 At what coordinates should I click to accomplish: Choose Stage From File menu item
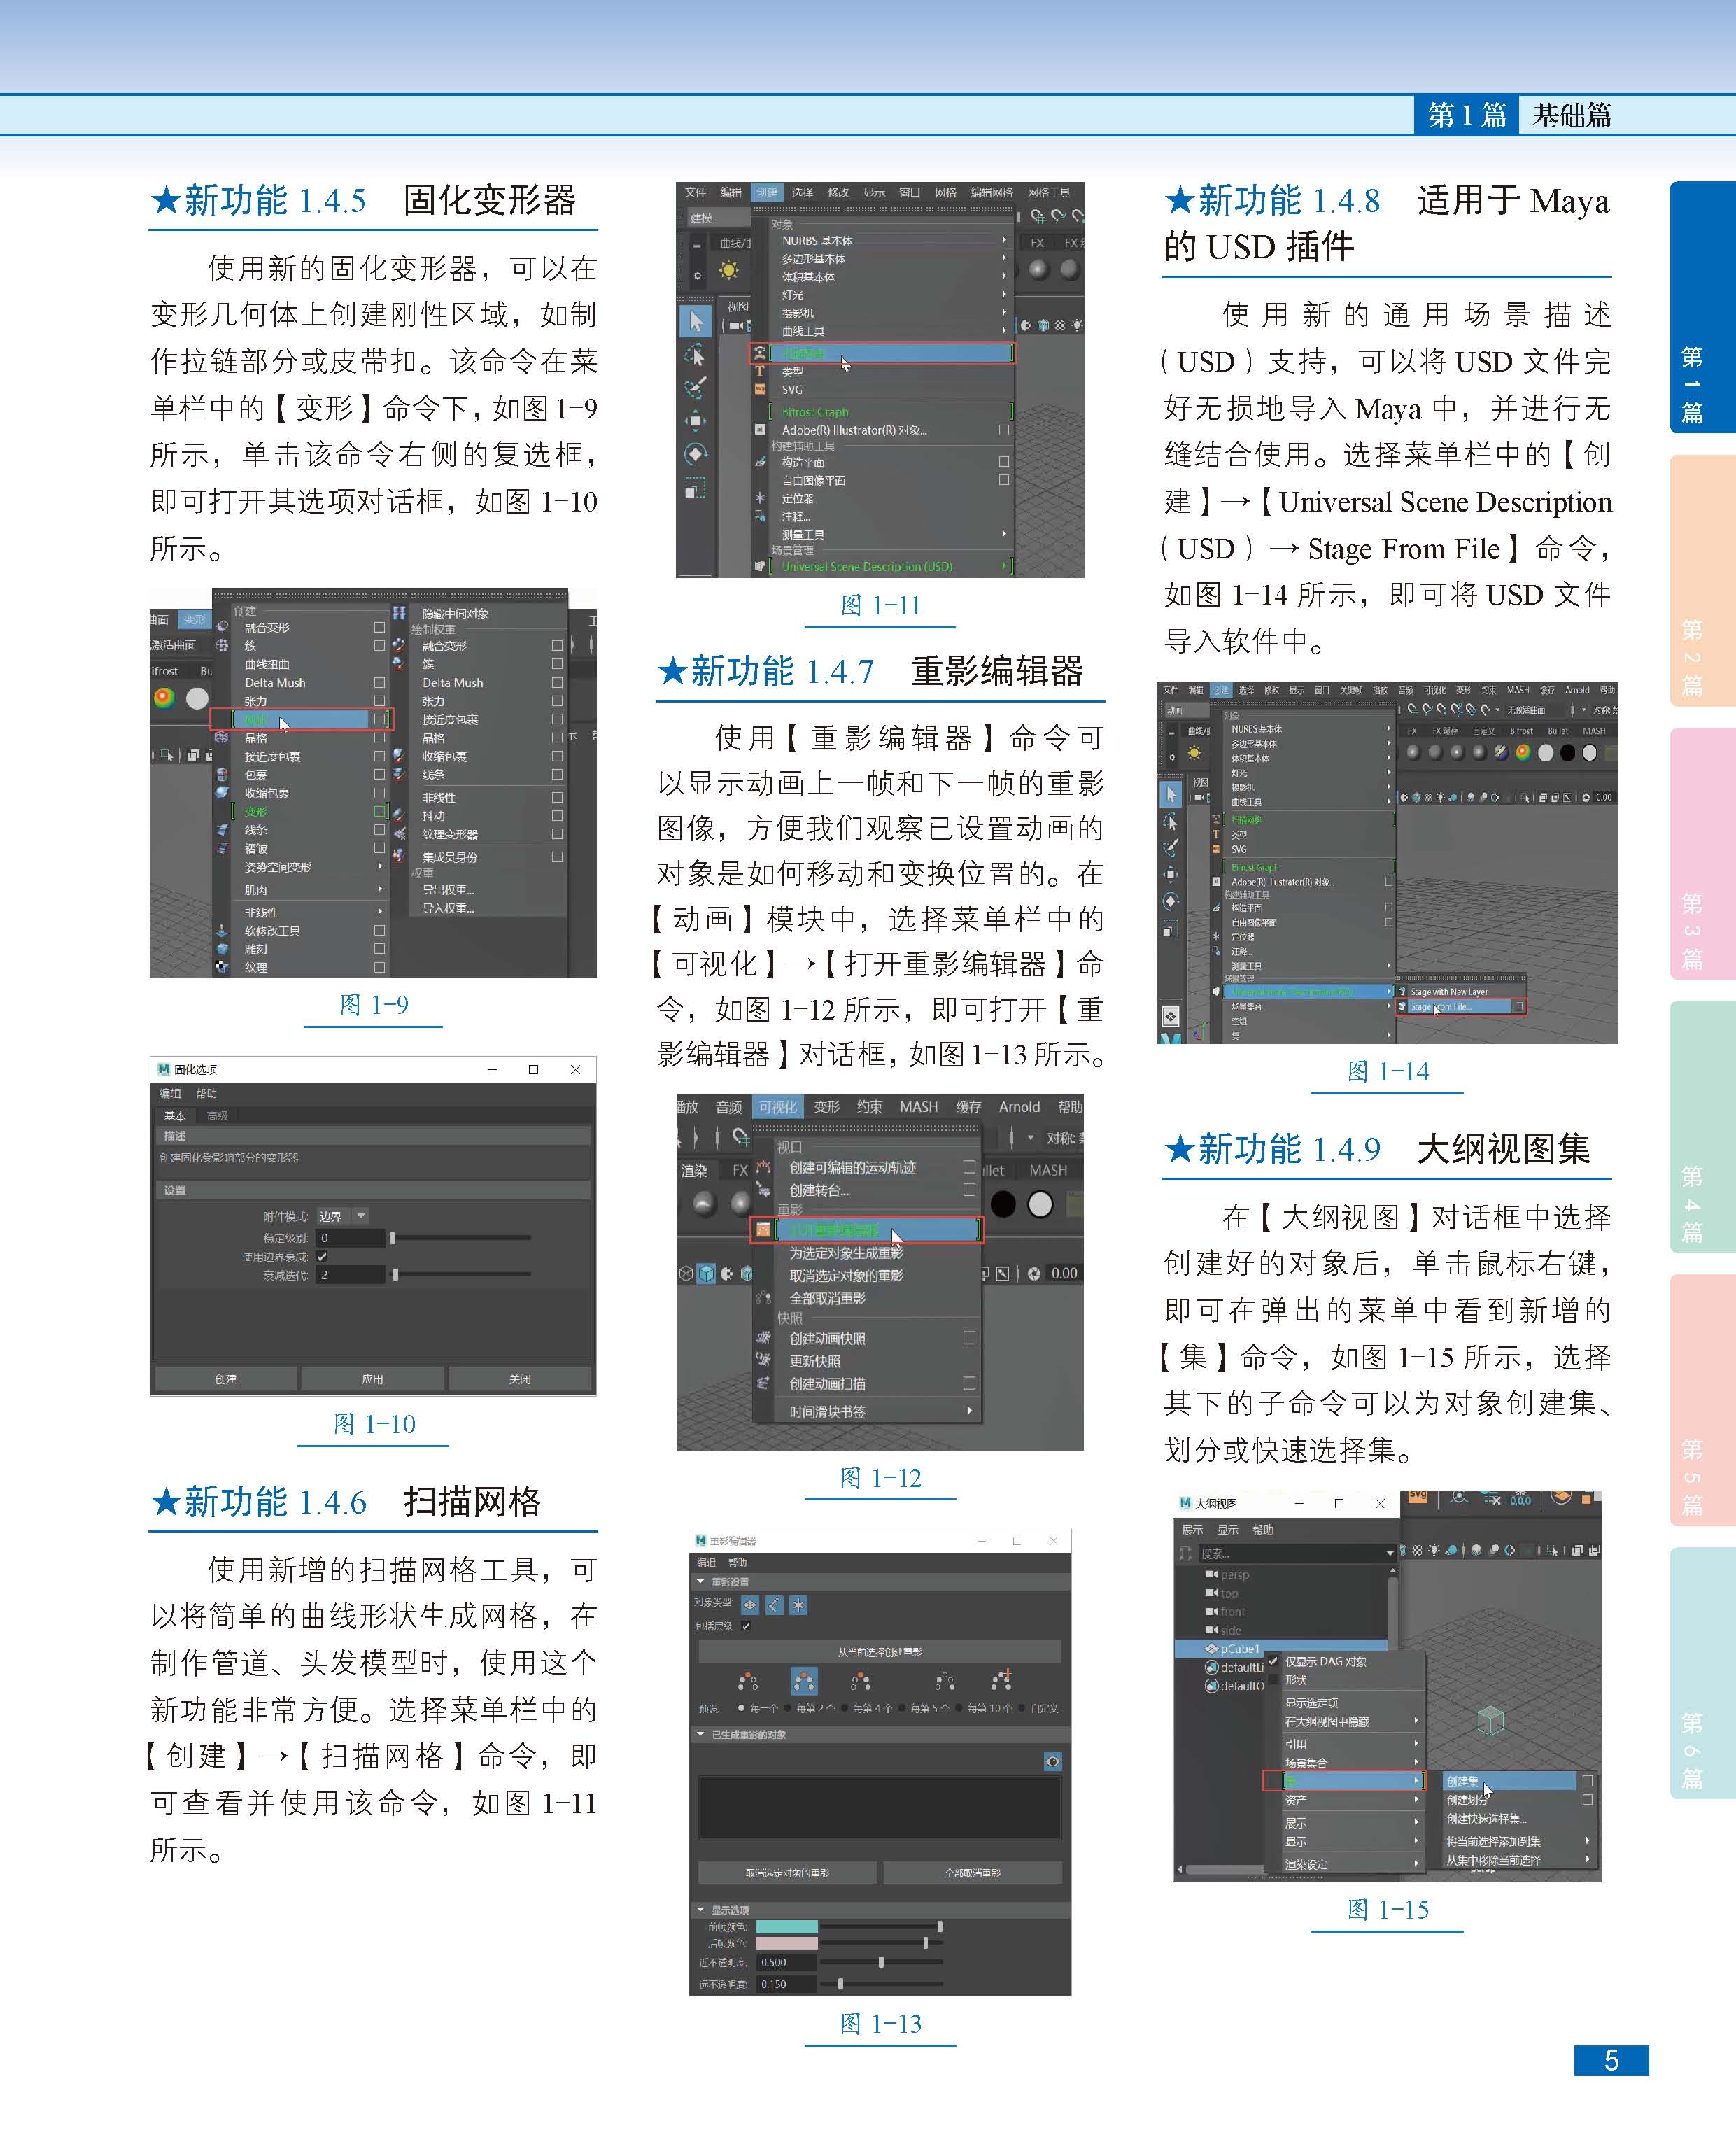(1461, 1007)
